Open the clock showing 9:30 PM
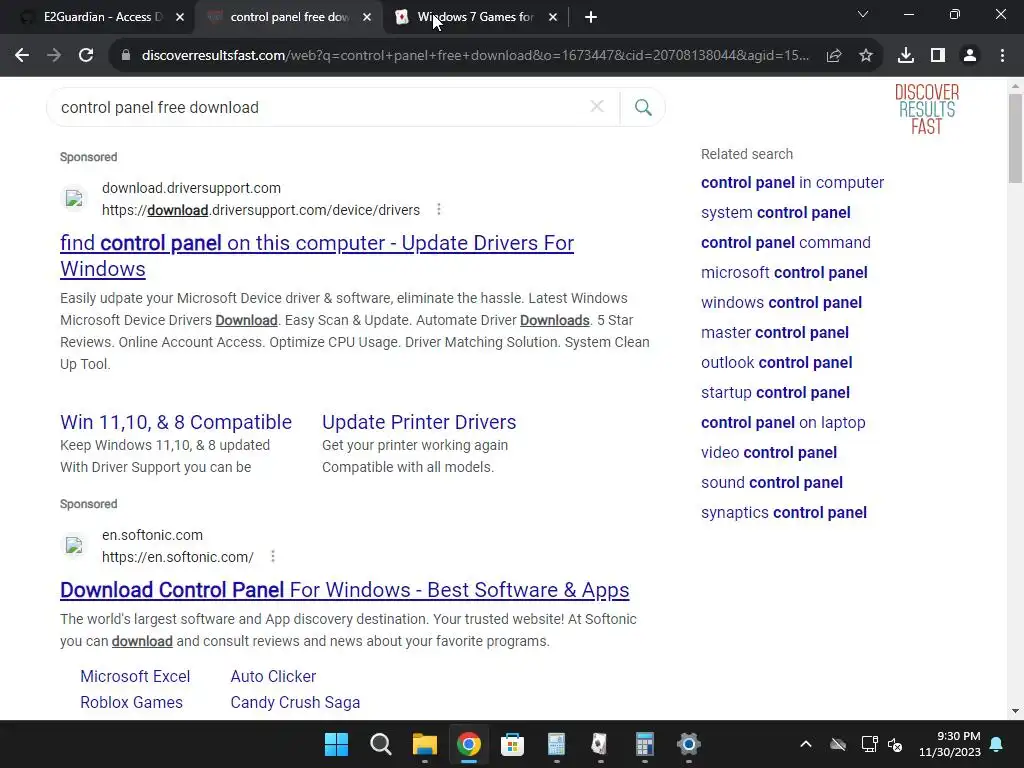 click(x=950, y=744)
